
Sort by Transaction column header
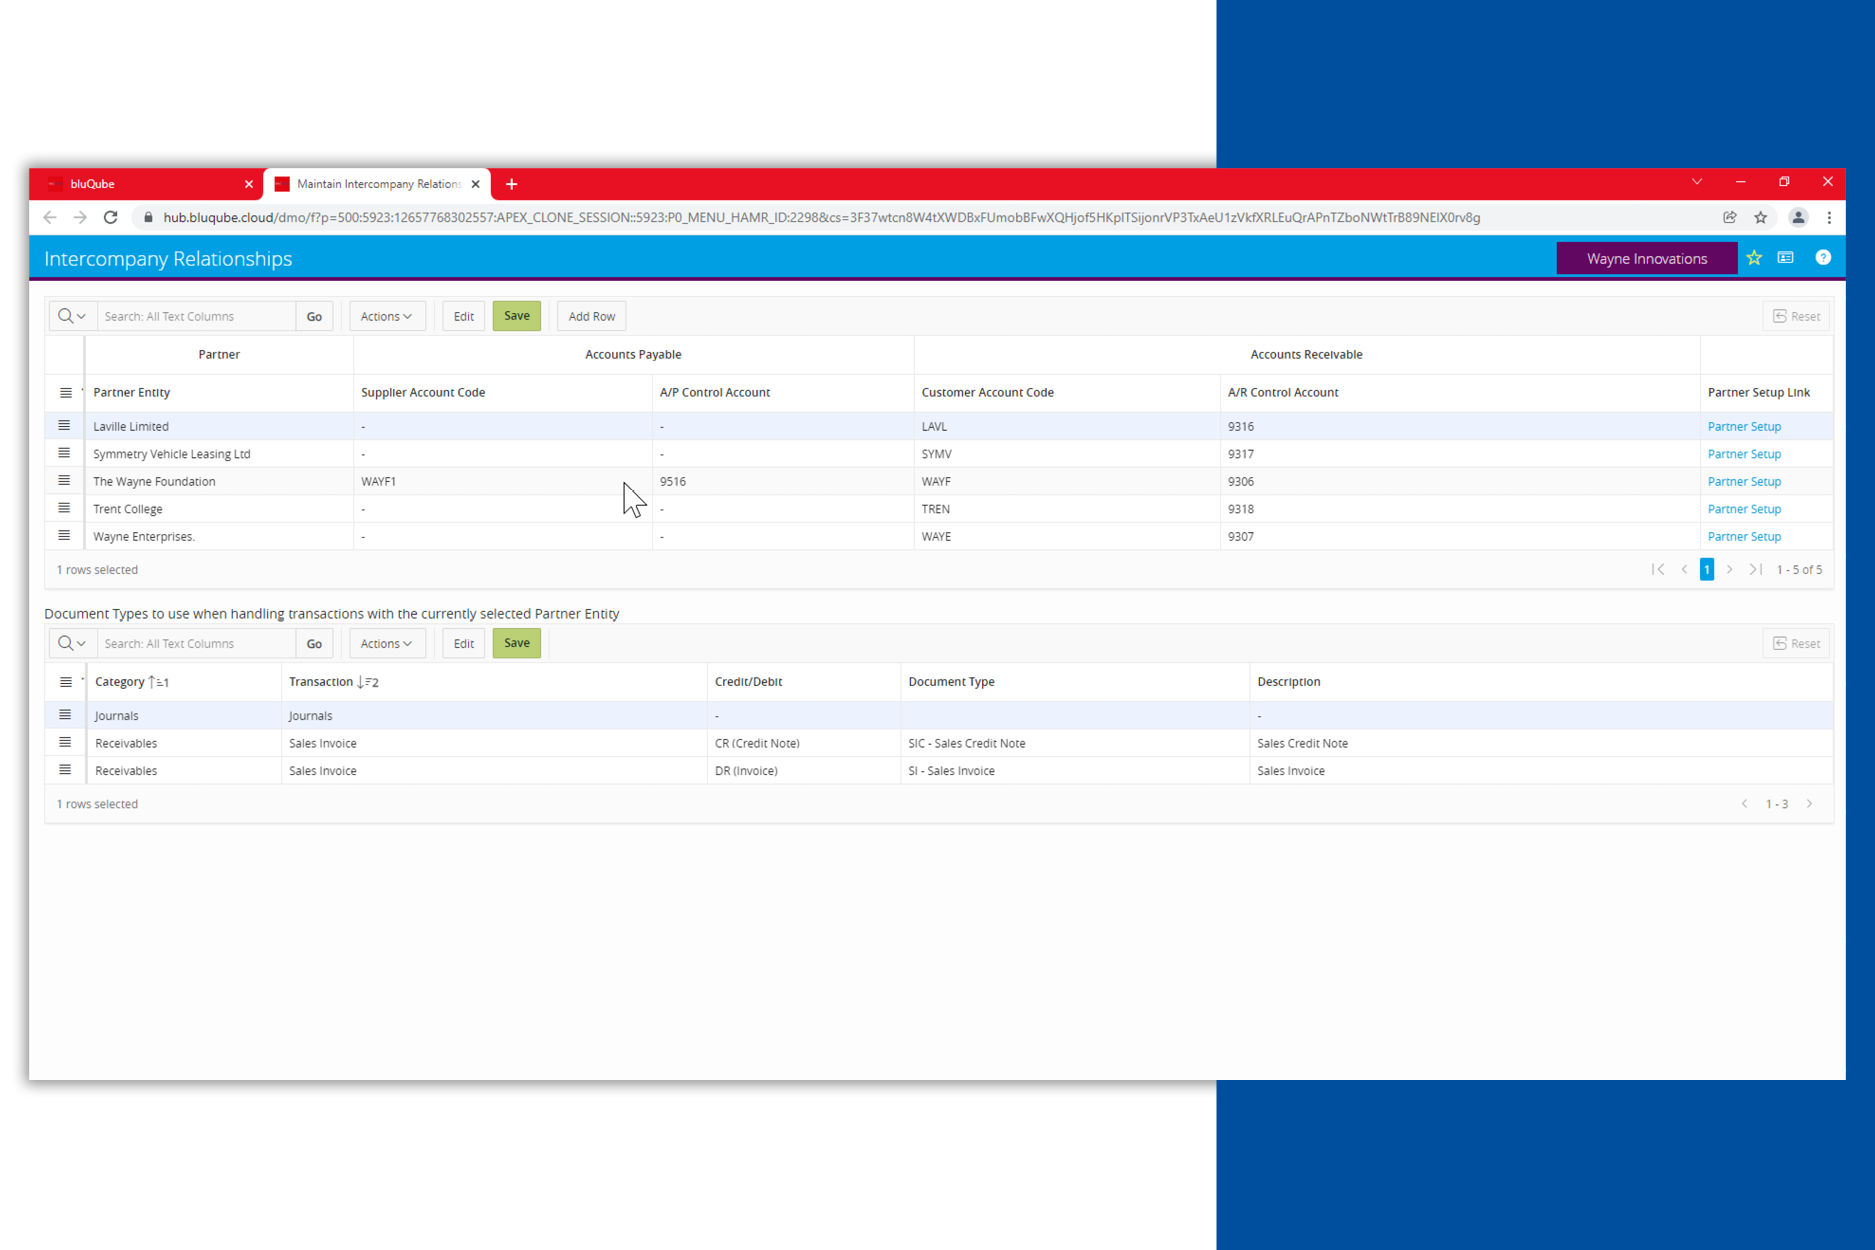coord(321,682)
